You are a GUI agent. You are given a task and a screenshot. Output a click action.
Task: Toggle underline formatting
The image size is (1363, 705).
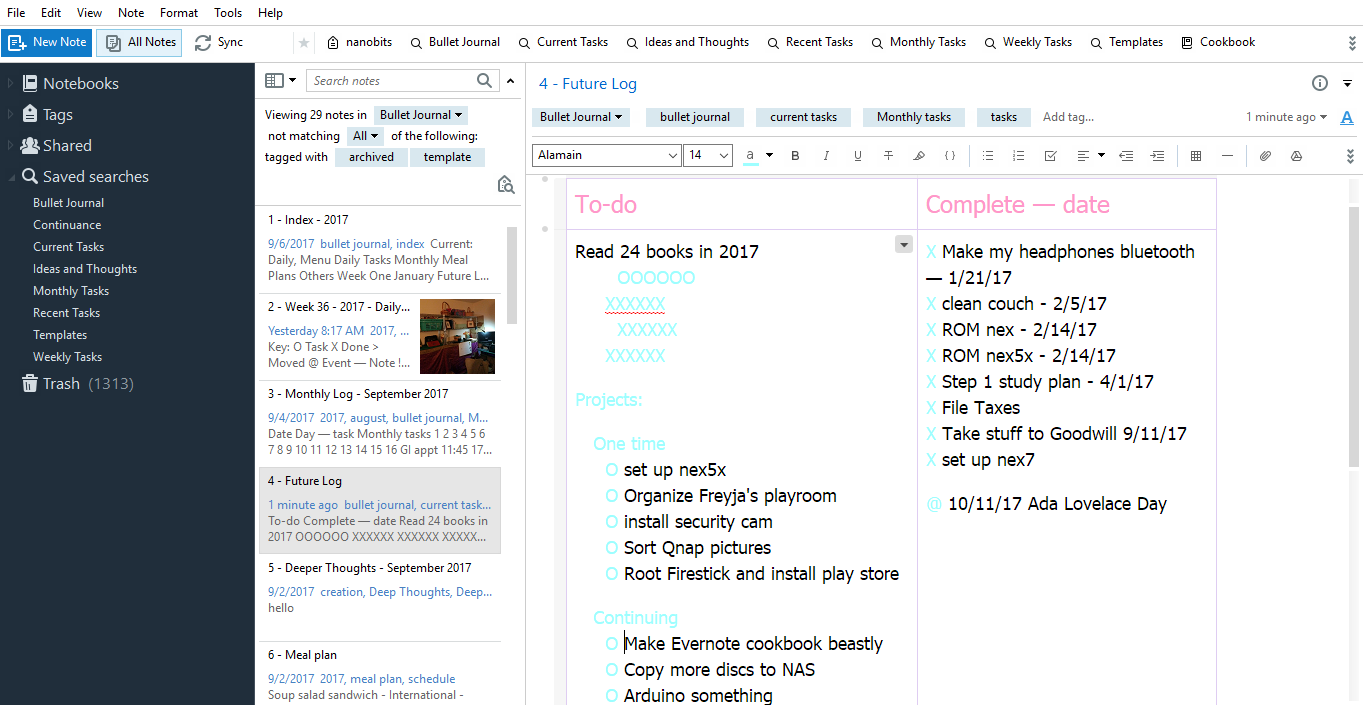pos(857,156)
